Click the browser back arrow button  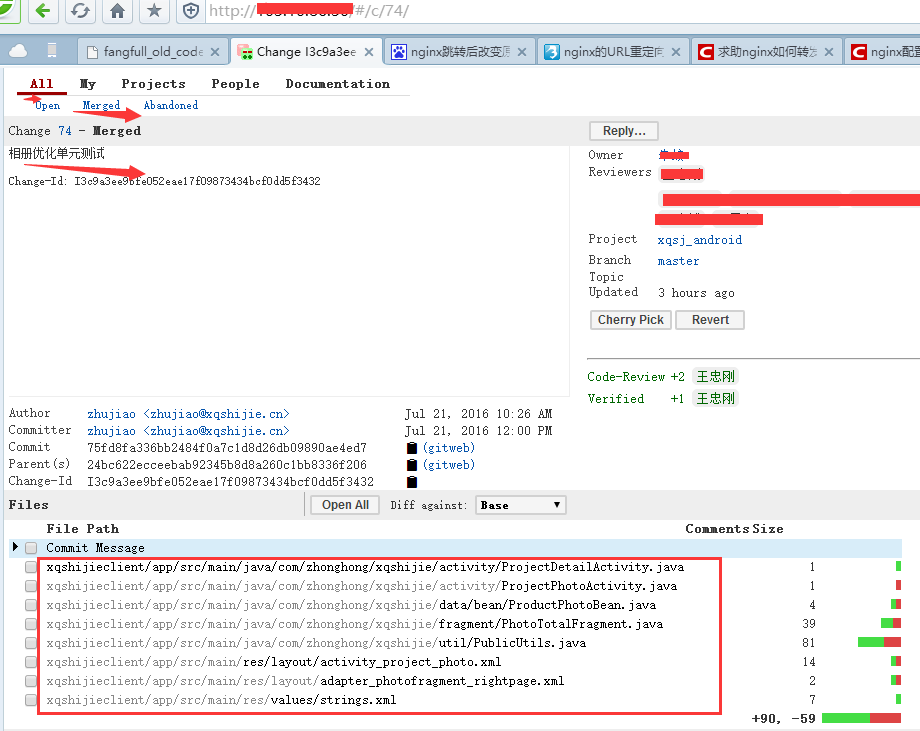point(42,11)
